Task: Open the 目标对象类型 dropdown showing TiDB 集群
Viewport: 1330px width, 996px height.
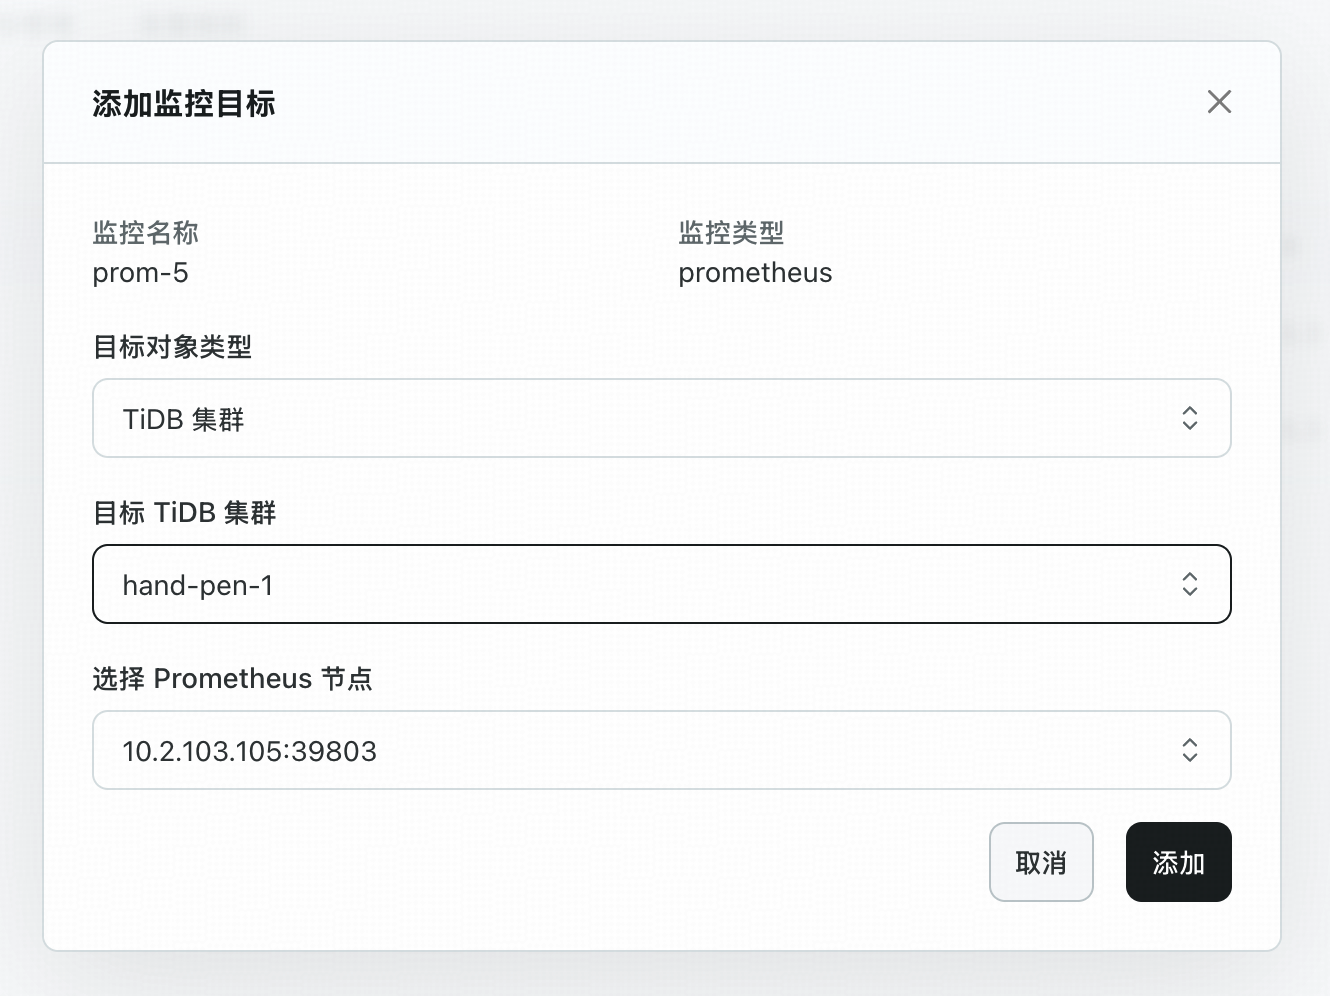Action: pyautogui.click(x=662, y=418)
